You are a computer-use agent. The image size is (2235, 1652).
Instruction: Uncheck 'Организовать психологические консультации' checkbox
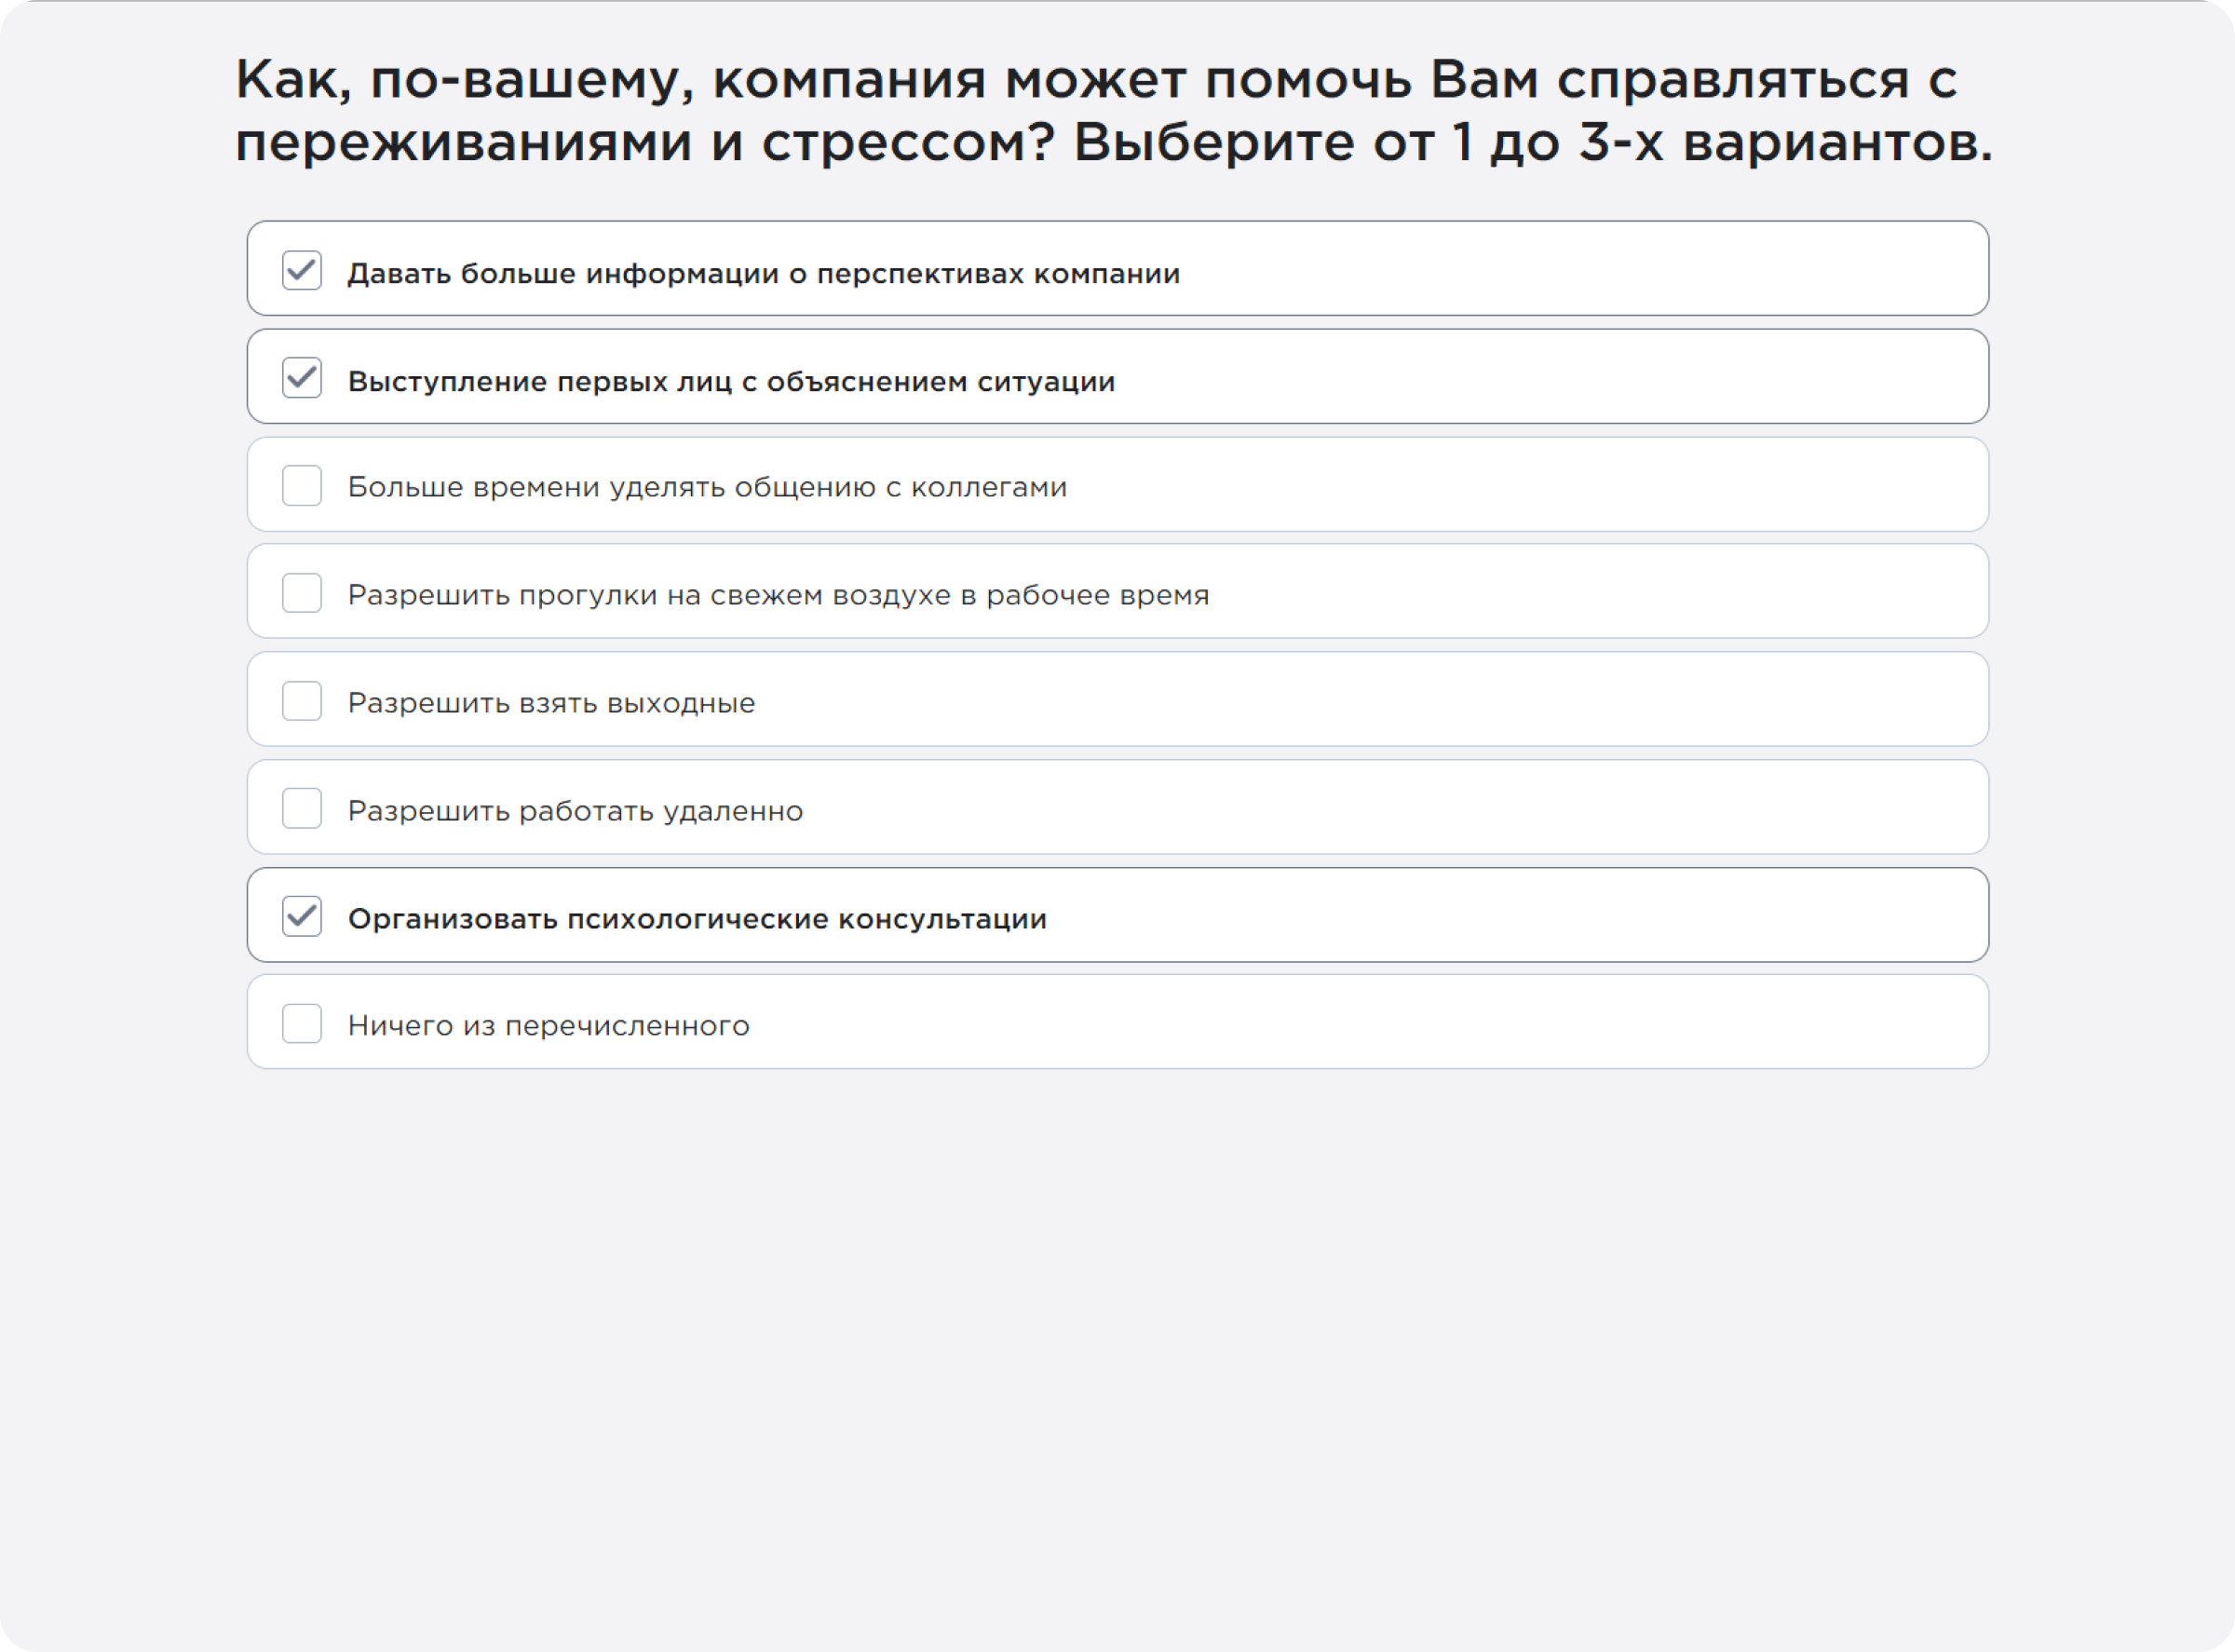(302, 916)
